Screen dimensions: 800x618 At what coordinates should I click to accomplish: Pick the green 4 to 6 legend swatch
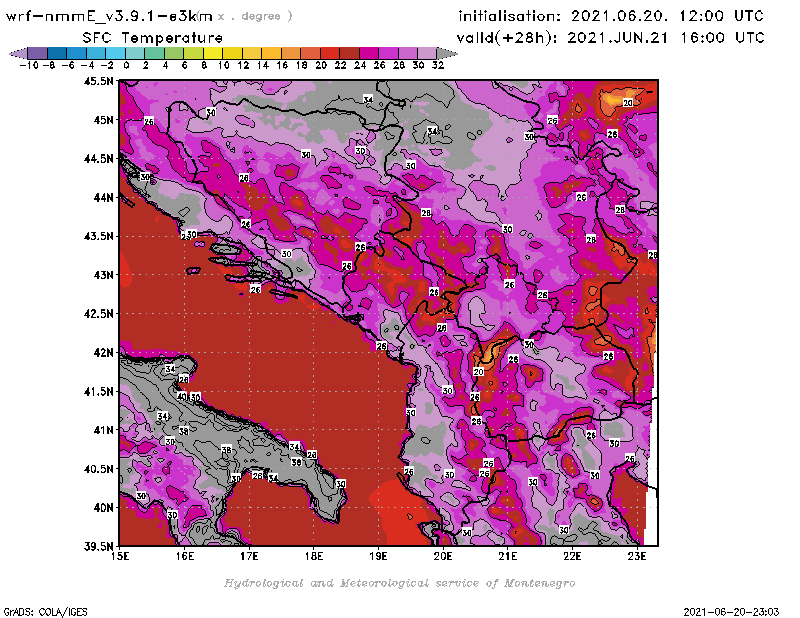[174, 53]
